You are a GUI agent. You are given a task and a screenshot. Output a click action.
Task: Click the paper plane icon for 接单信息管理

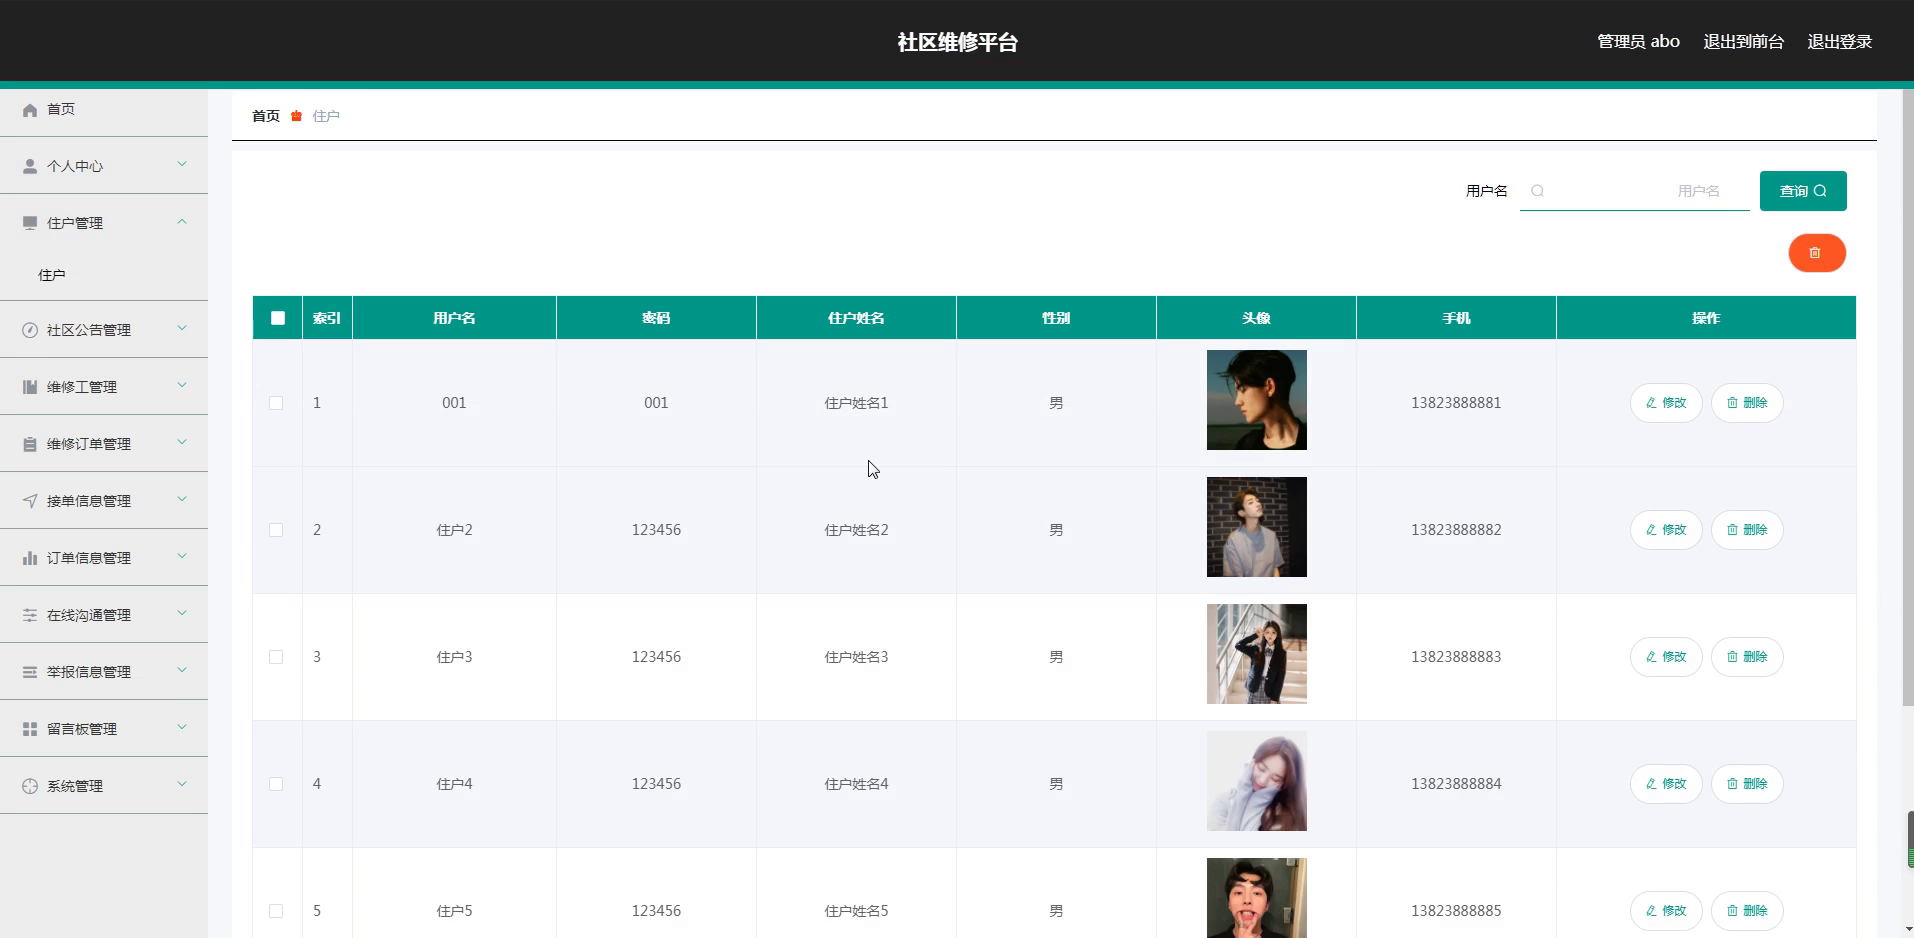[30, 501]
